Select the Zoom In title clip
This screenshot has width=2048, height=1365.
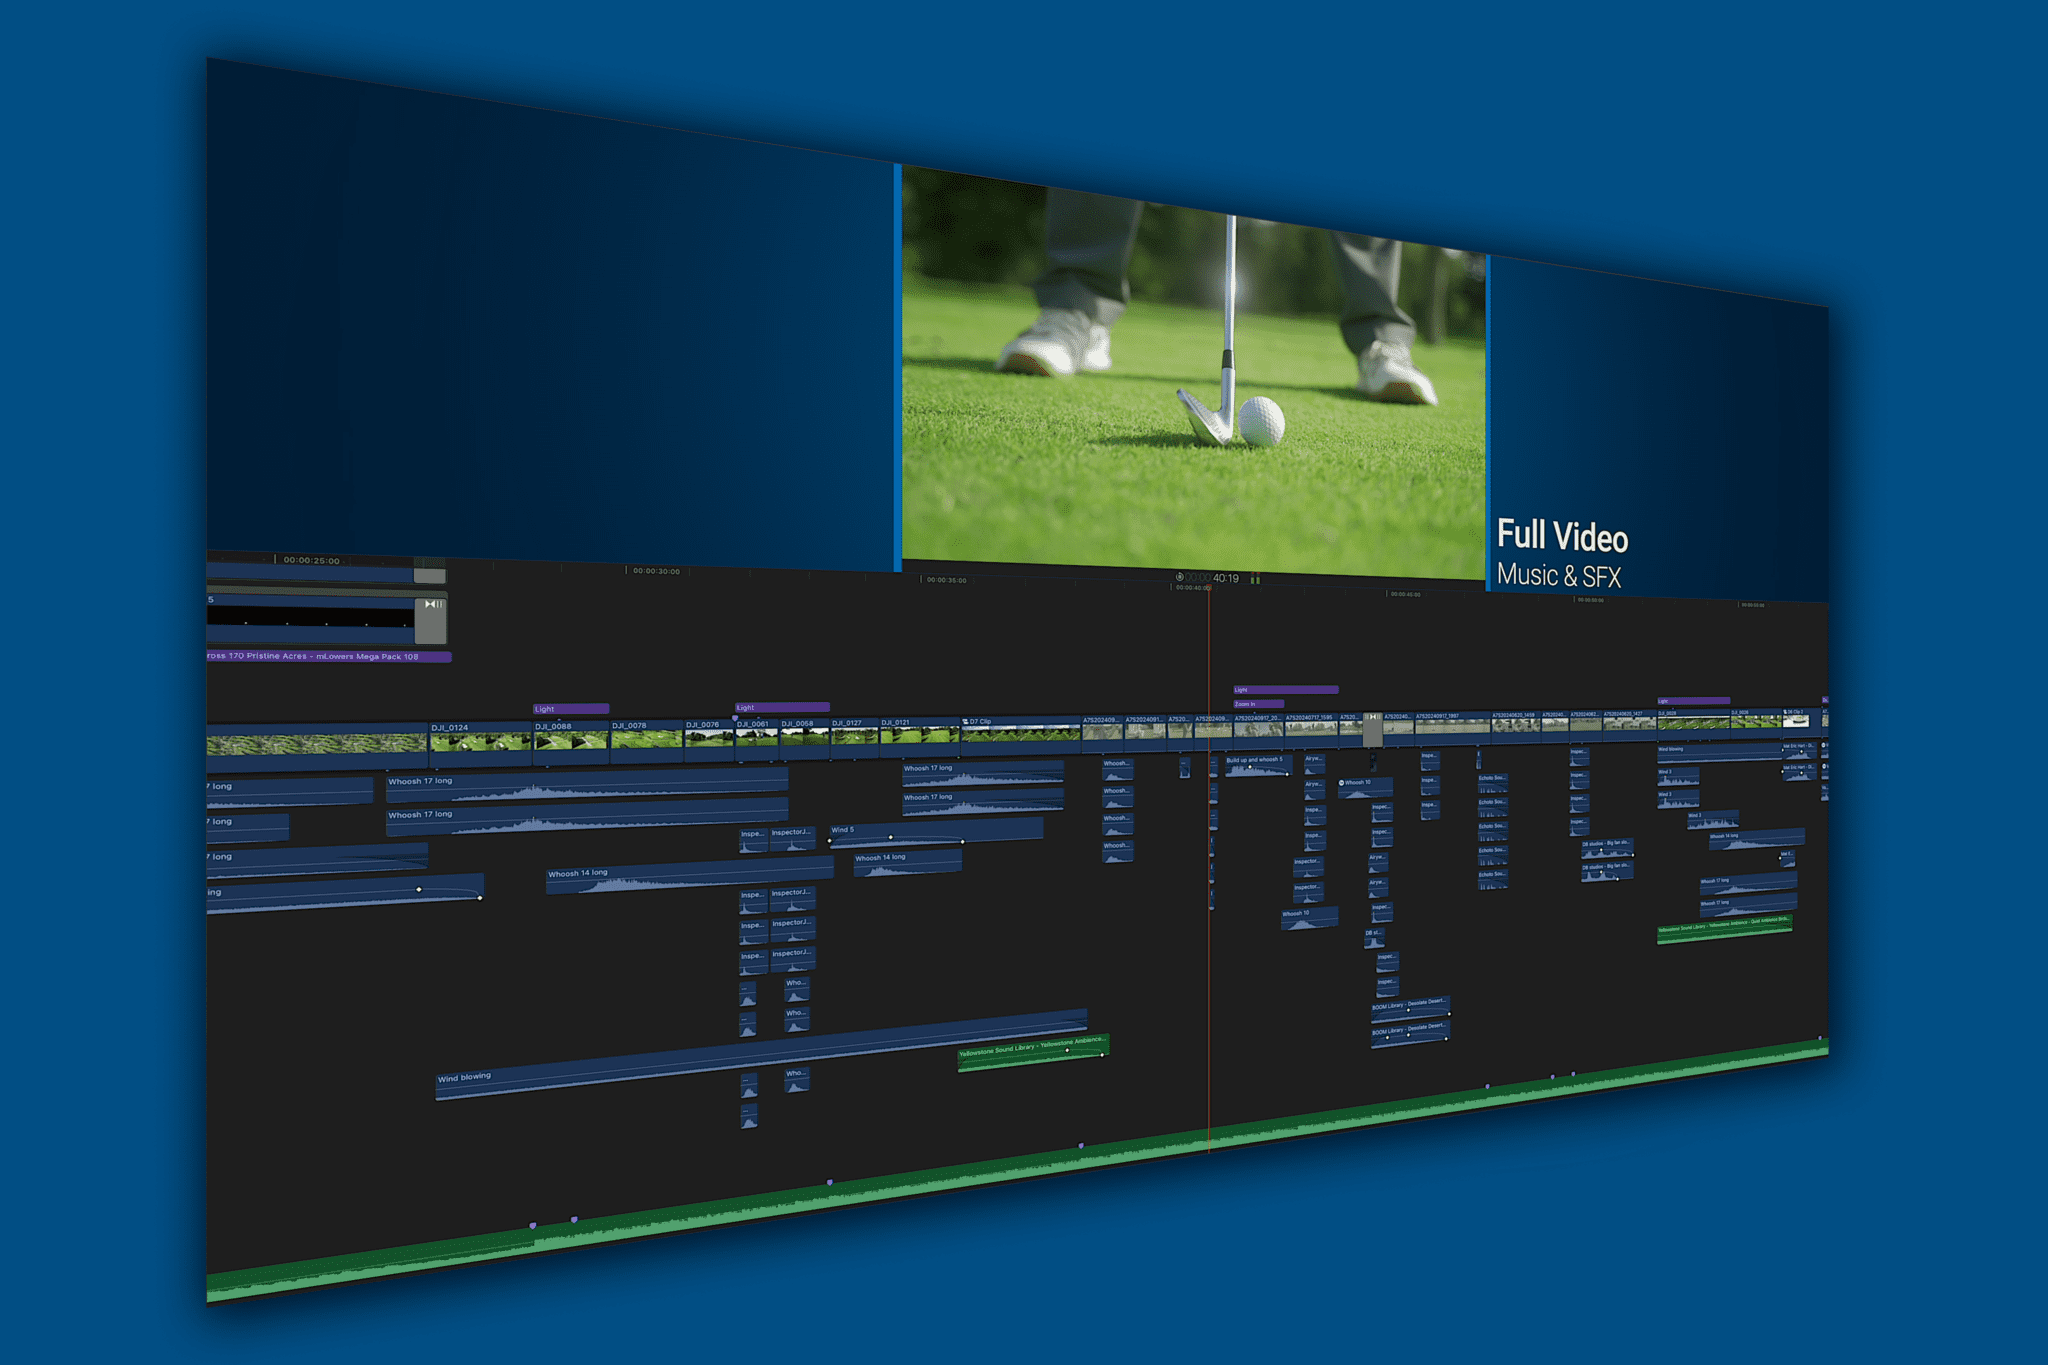[1259, 704]
